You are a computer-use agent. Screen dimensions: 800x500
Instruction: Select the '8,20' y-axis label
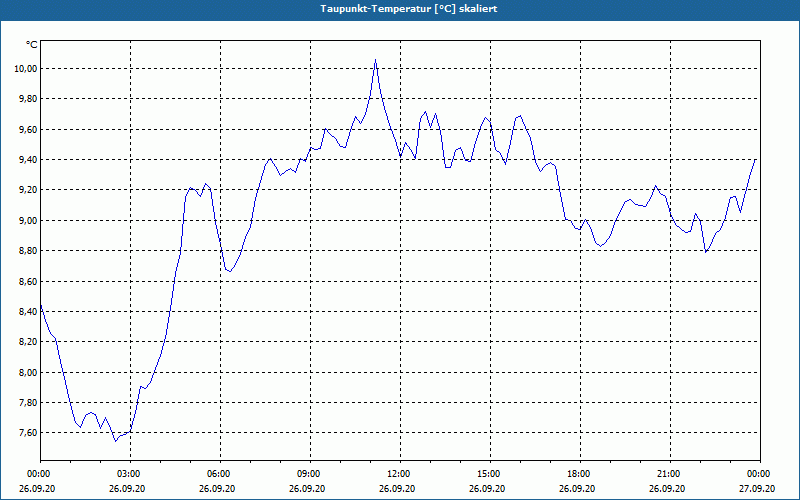pos(28,342)
